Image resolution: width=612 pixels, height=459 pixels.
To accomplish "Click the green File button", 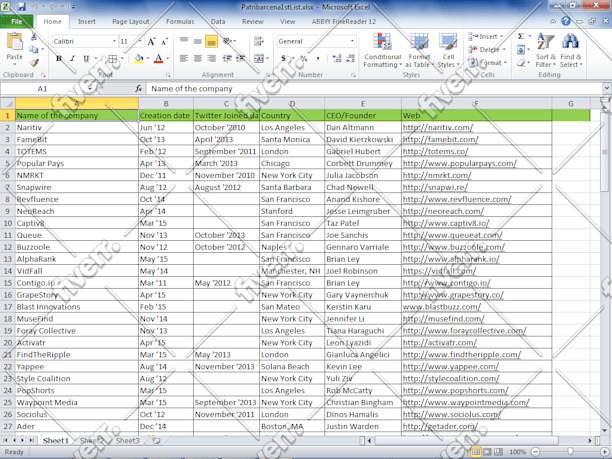I will tap(18, 21).
